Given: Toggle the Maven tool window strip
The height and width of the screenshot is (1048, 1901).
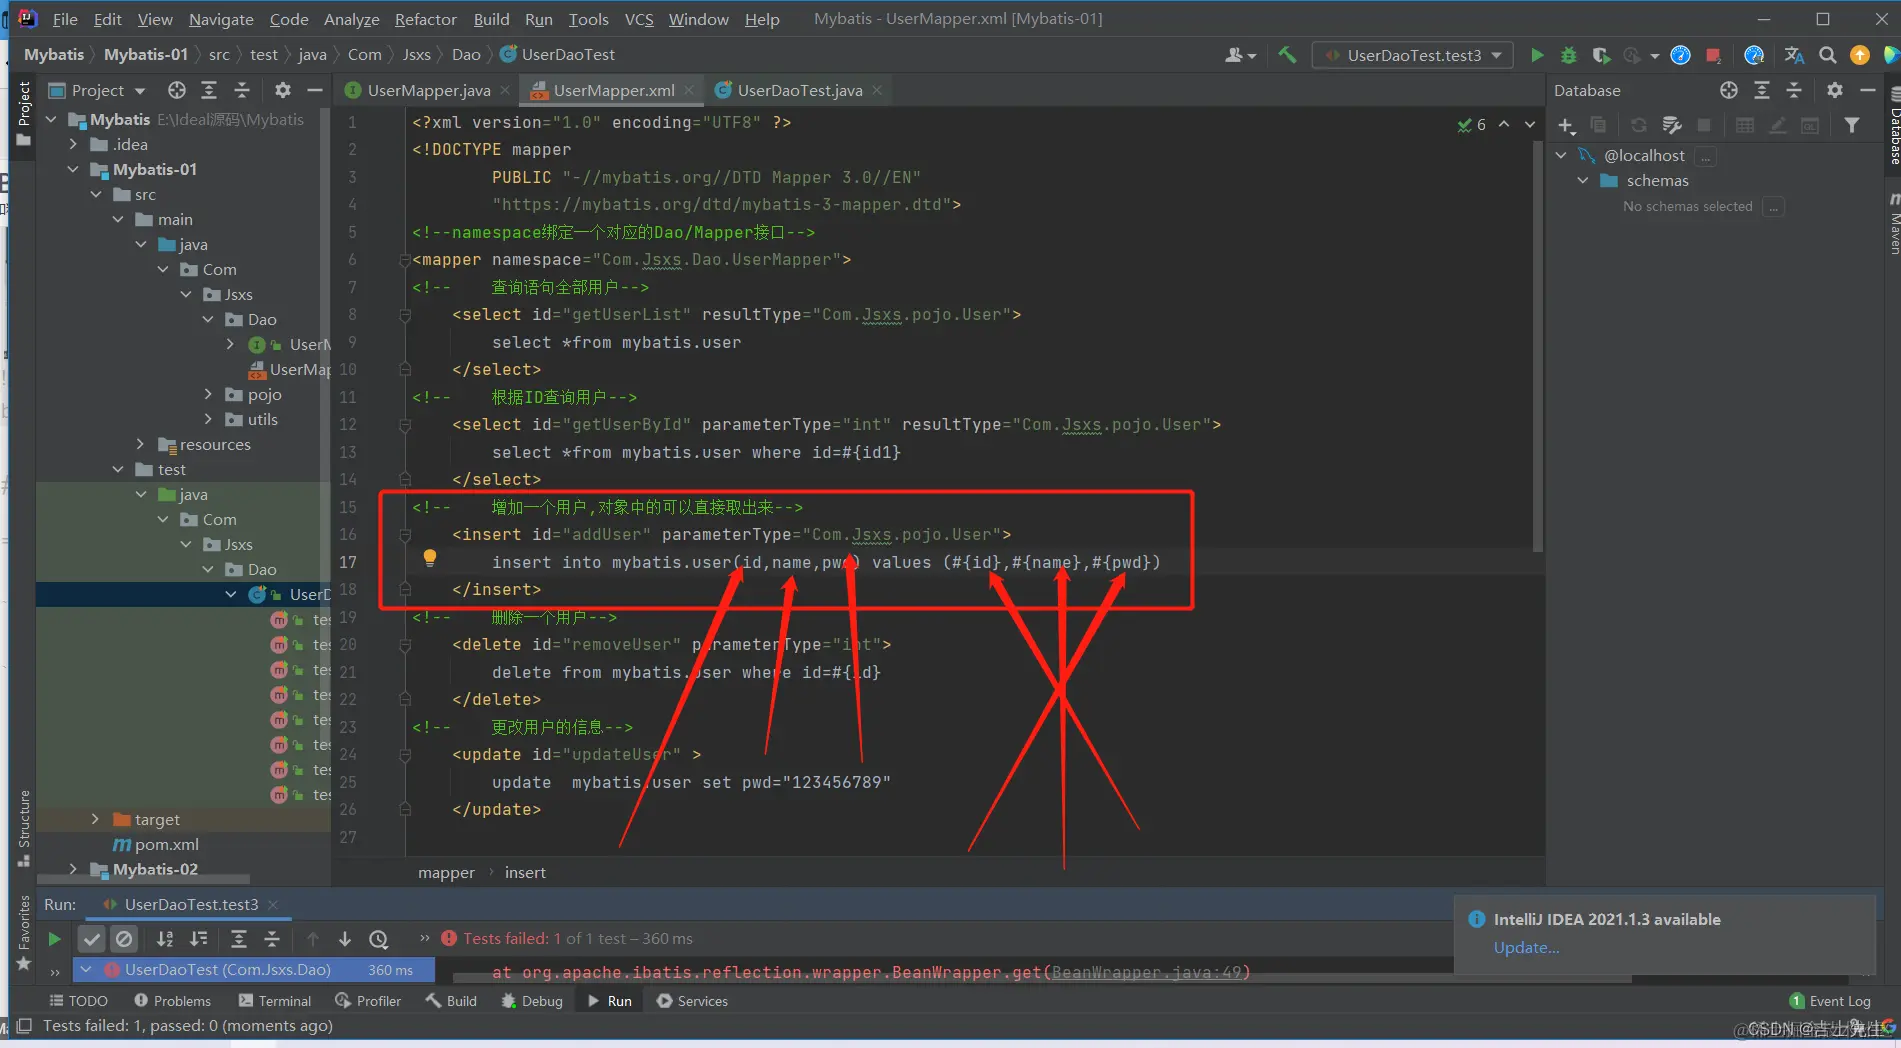Looking at the screenshot, I should pos(1893,222).
